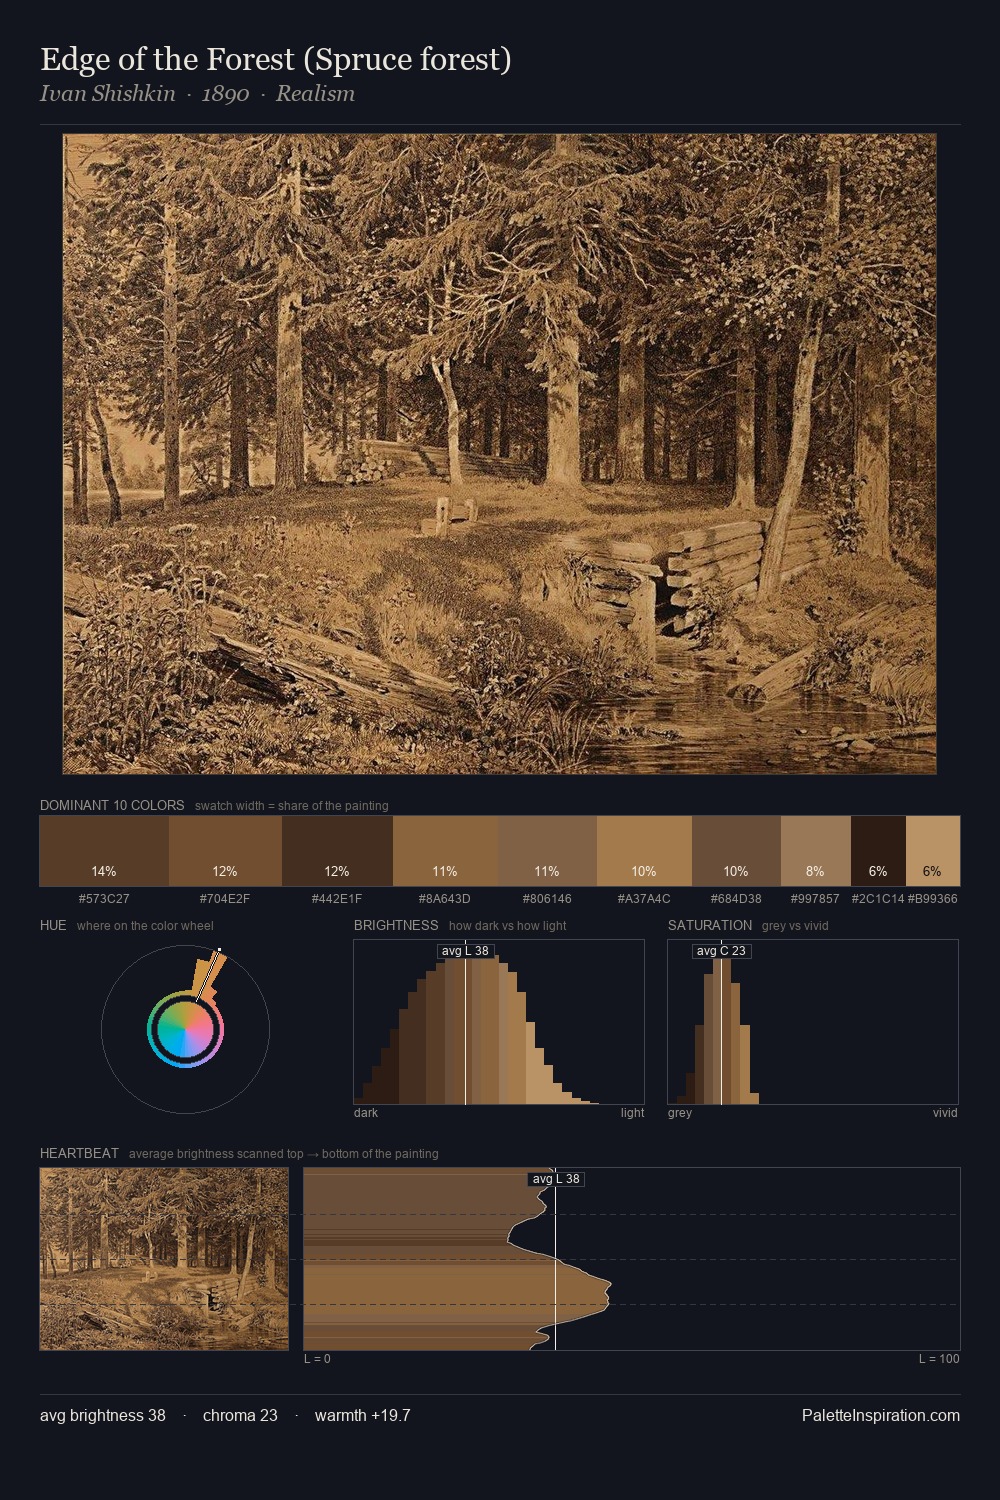
Task: Click the 'dark' label under the brightness chart
Action: 366,1113
